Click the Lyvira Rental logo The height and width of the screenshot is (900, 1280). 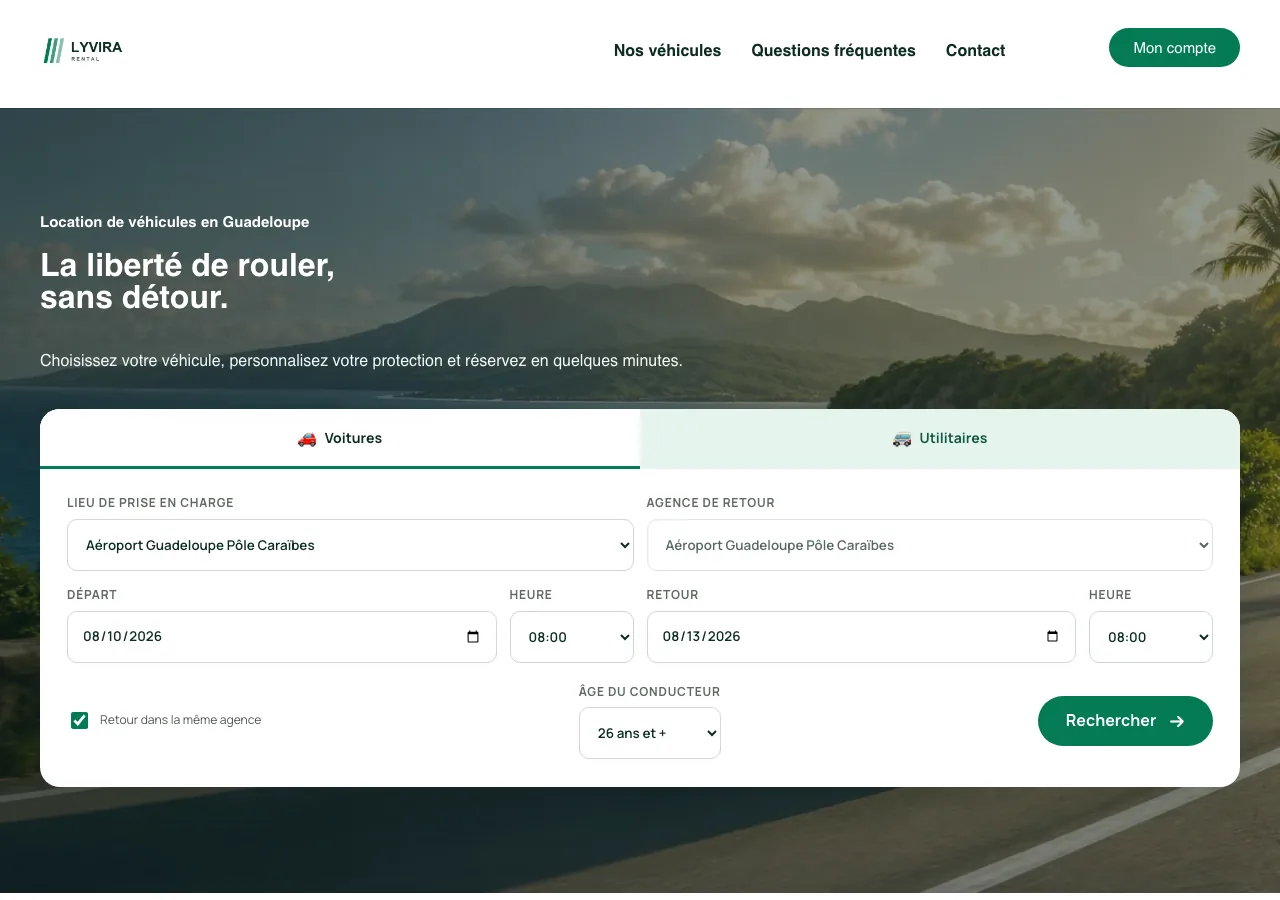pyautogui.click(x=83, y=50)
